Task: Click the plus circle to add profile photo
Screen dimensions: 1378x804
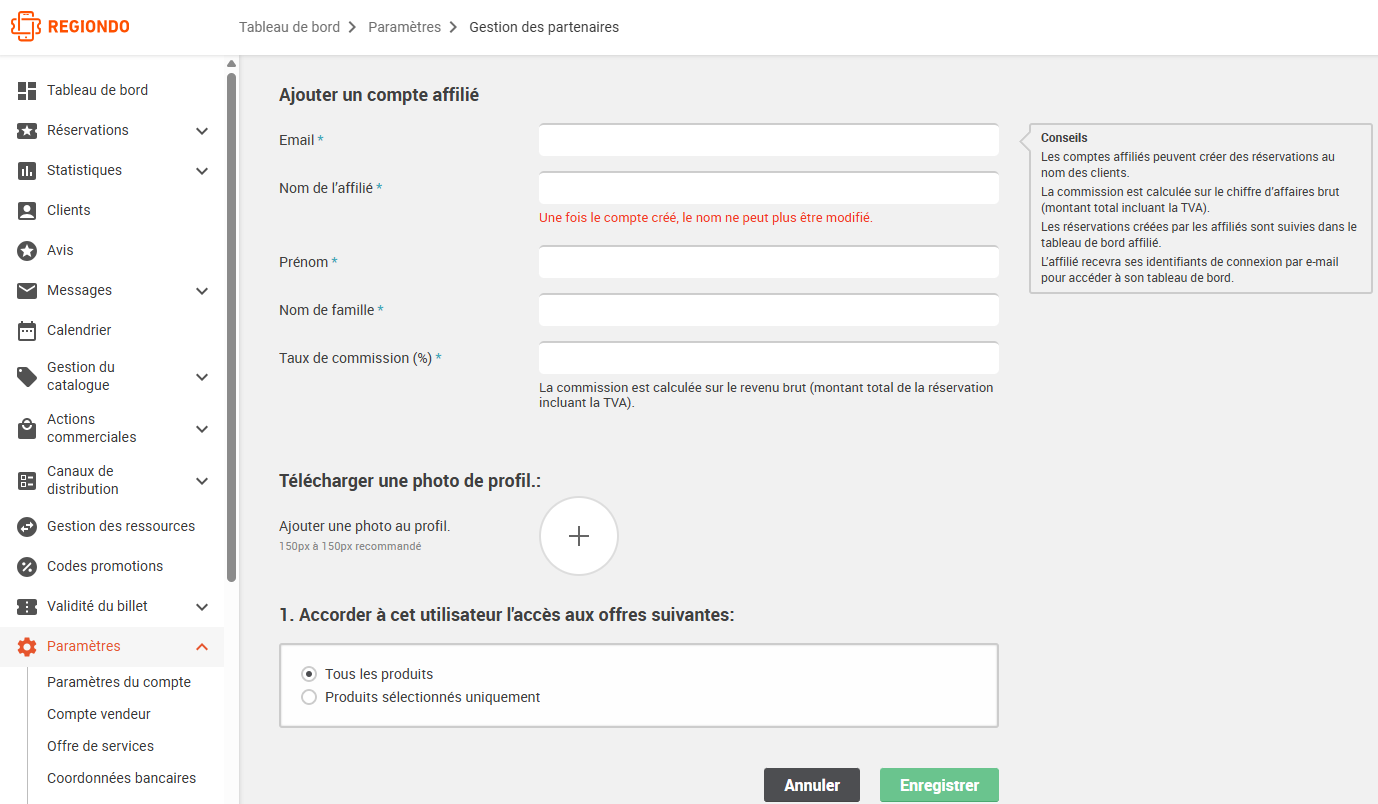Action: [x=579, y=536]
